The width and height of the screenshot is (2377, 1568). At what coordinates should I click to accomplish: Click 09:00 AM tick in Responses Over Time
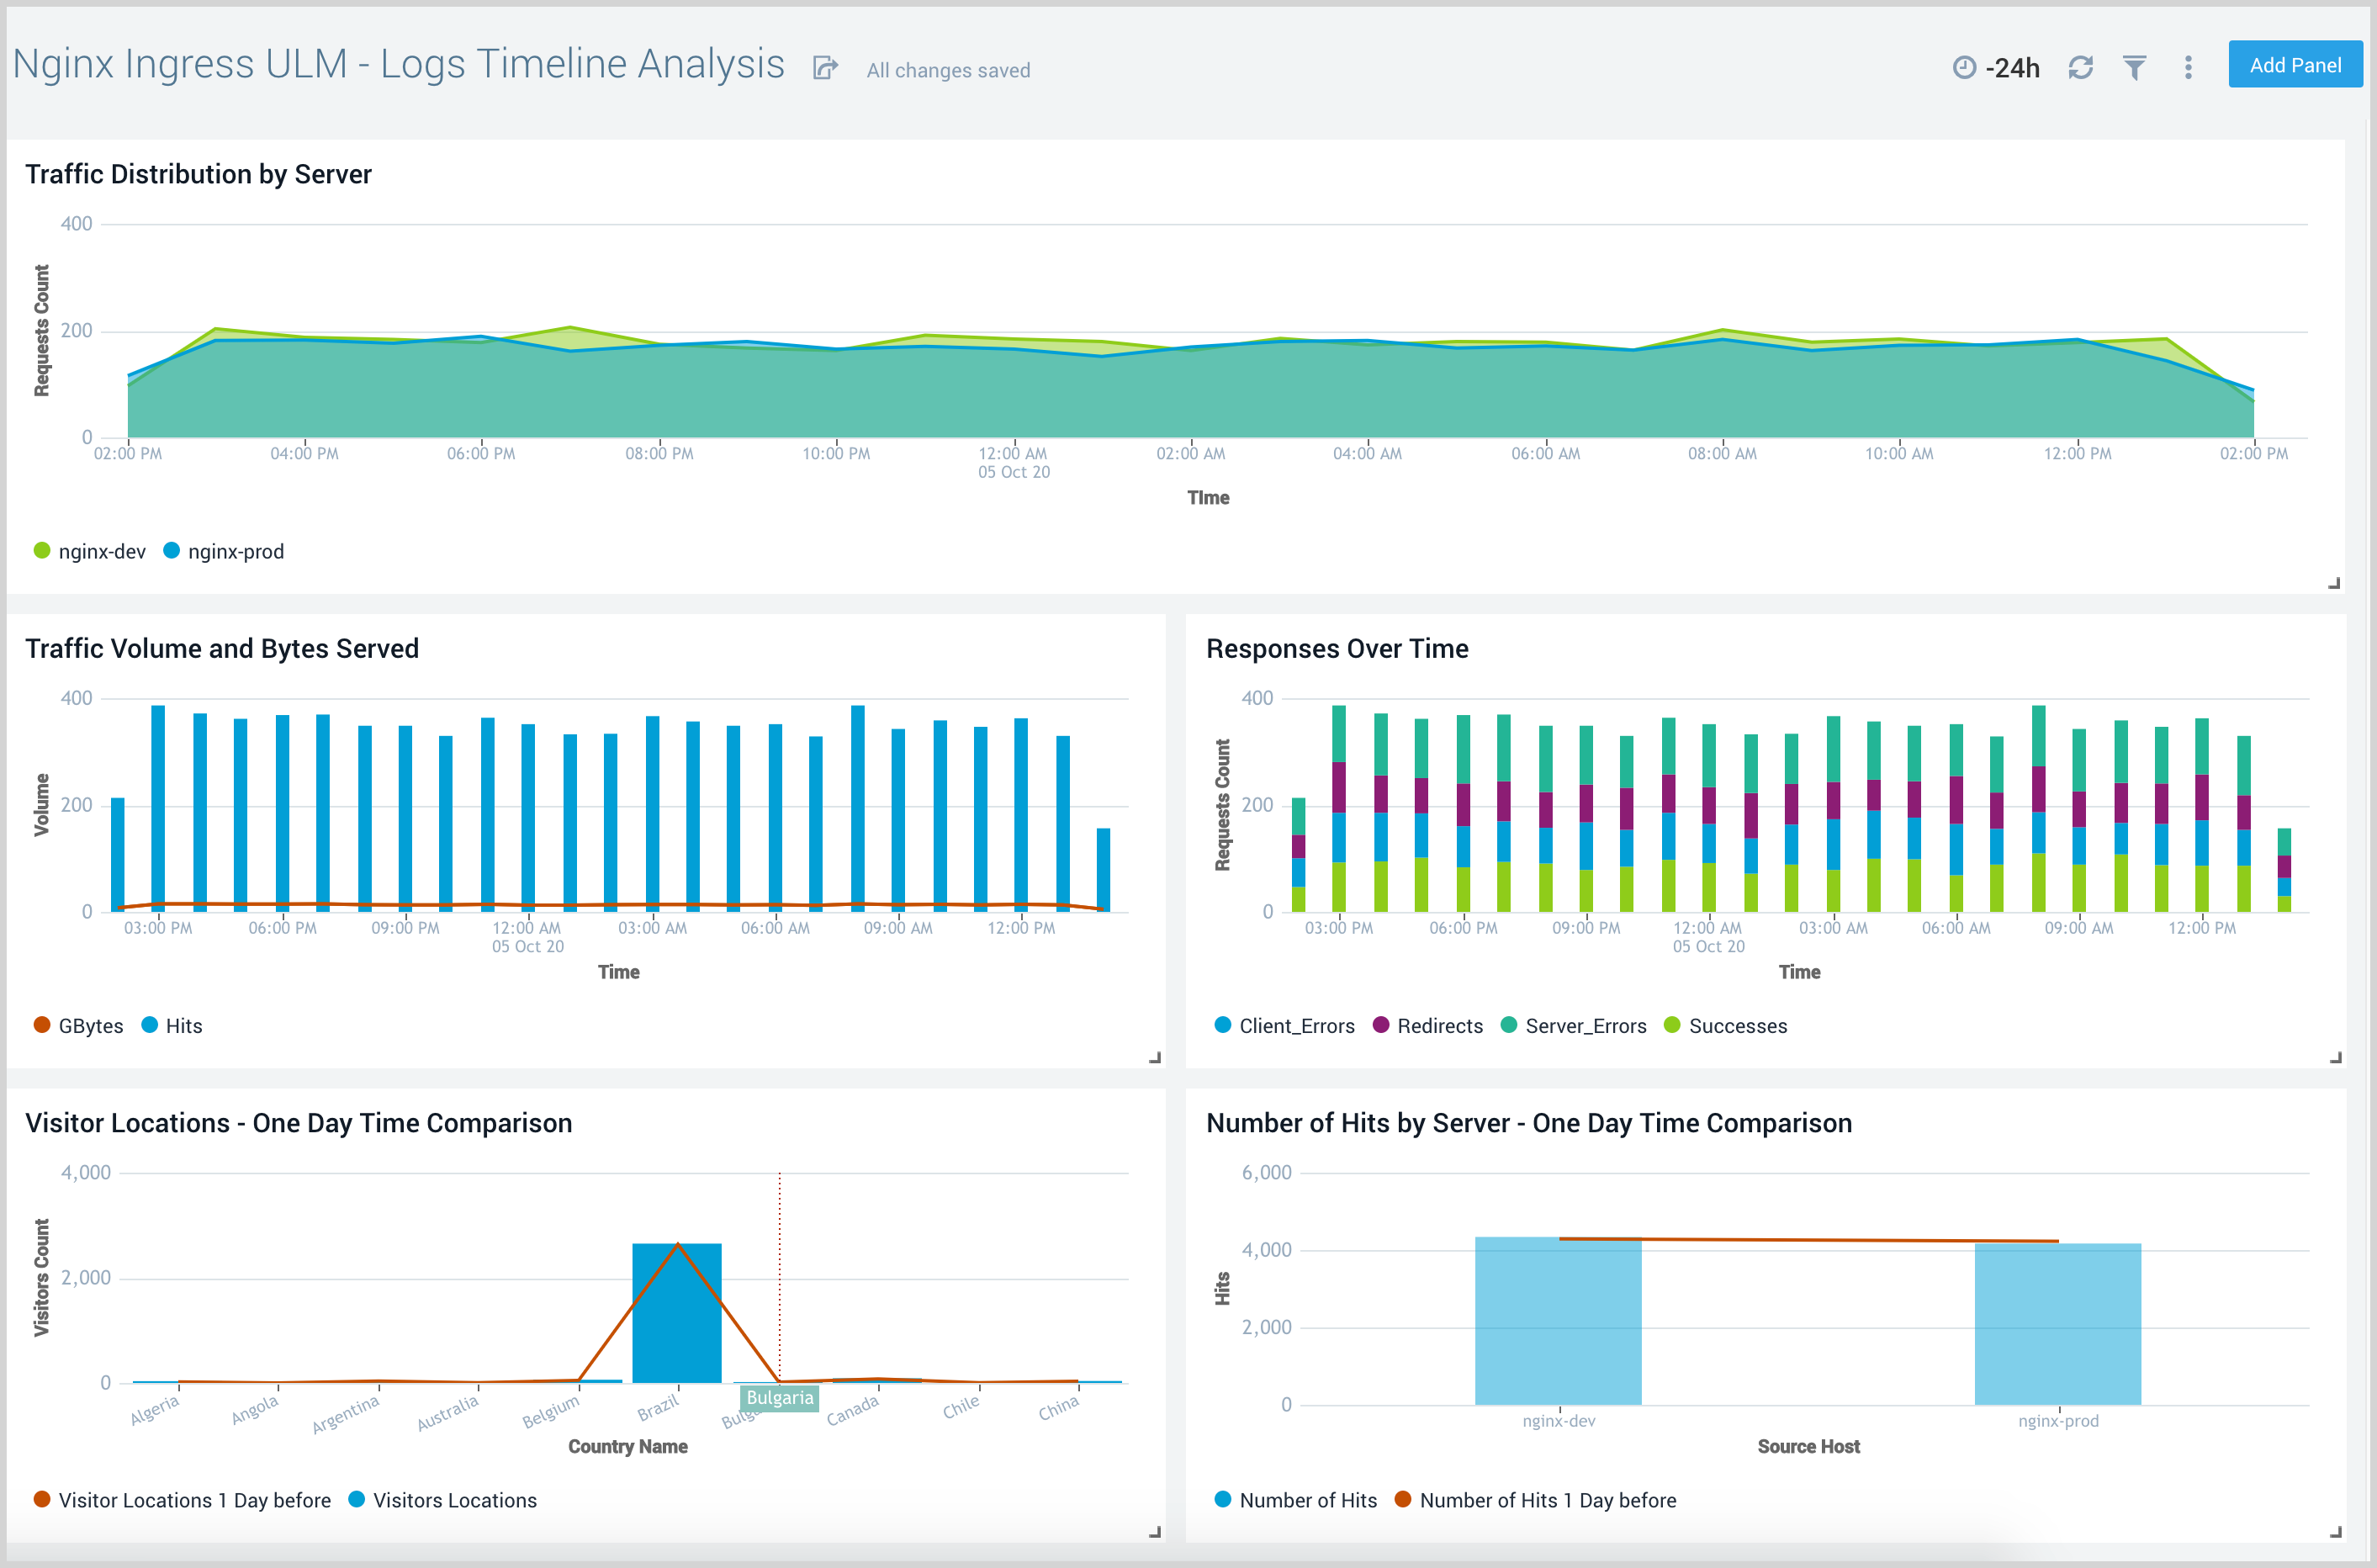click(x=2078, y=927)
